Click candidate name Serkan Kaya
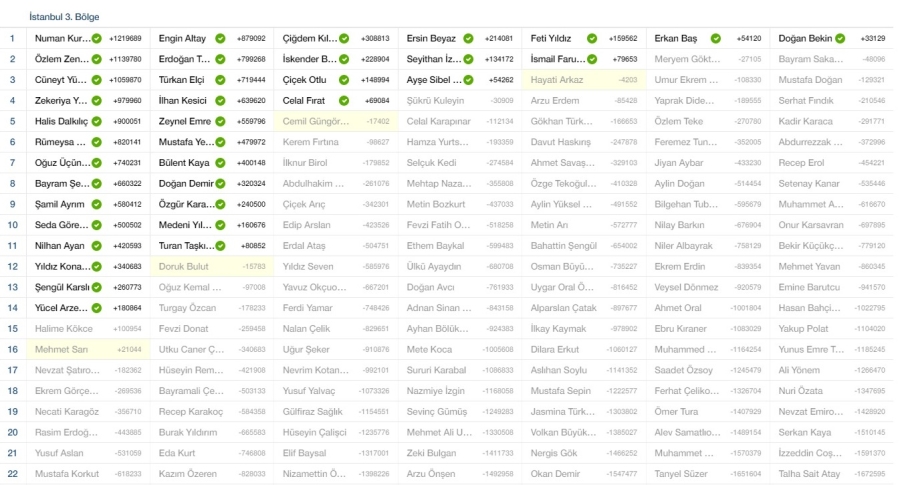Viewport: 900px width, 485px height. pos(805,432)
